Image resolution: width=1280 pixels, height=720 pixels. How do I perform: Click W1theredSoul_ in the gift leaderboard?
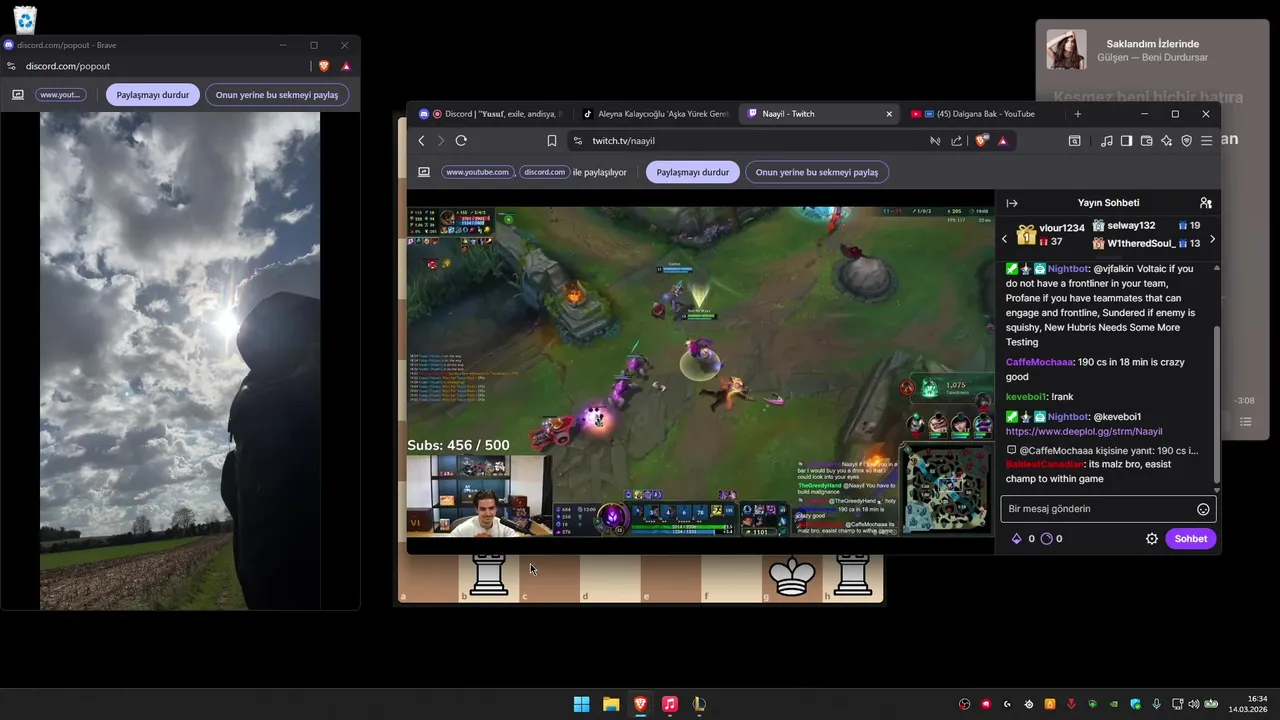(x=1141, y=244)
